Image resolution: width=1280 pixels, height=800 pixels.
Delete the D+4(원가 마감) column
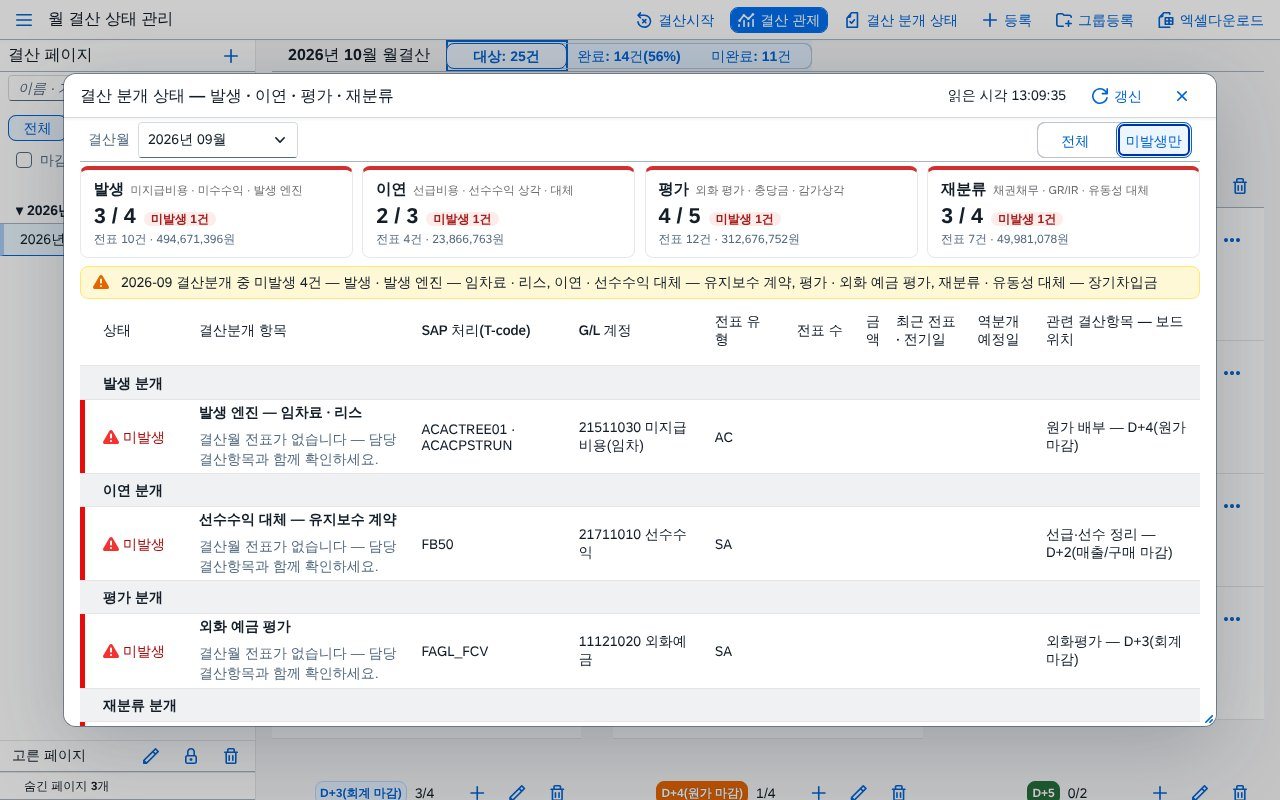point(898,793)
